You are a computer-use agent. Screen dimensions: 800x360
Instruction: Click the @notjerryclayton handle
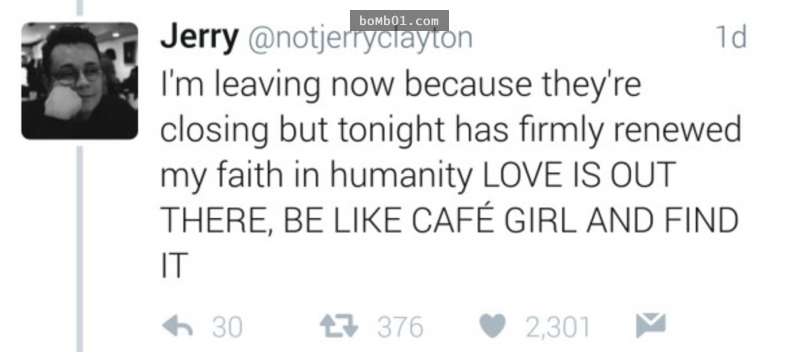(x=360, y=39)
